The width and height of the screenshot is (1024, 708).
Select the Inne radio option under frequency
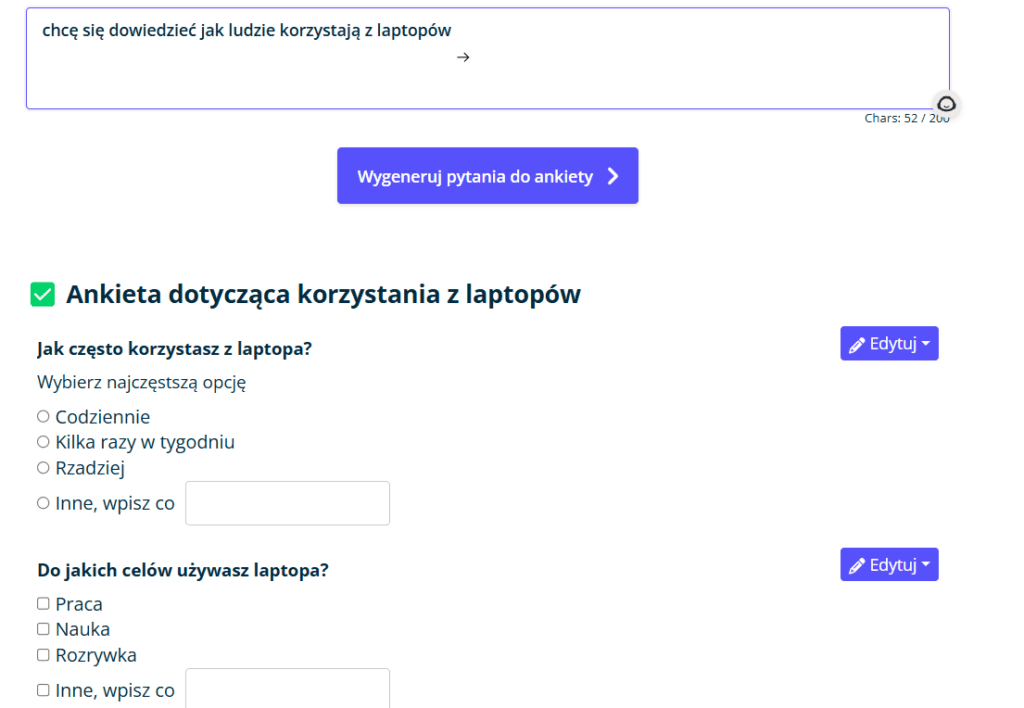[x=43, y=503]
